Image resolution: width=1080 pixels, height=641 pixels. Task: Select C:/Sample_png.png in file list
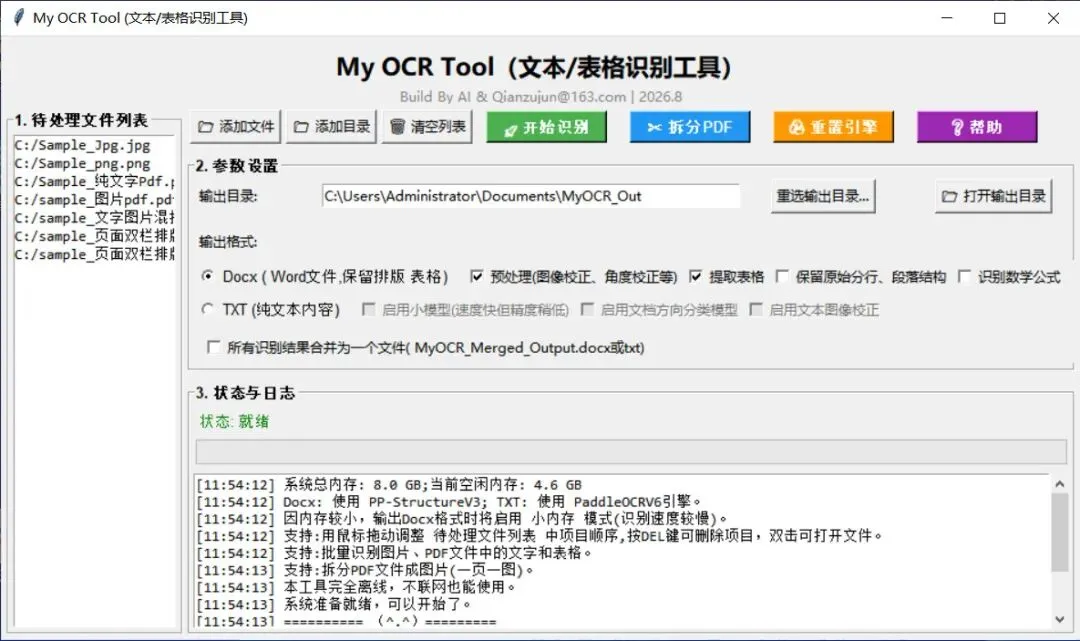point(94,164)
